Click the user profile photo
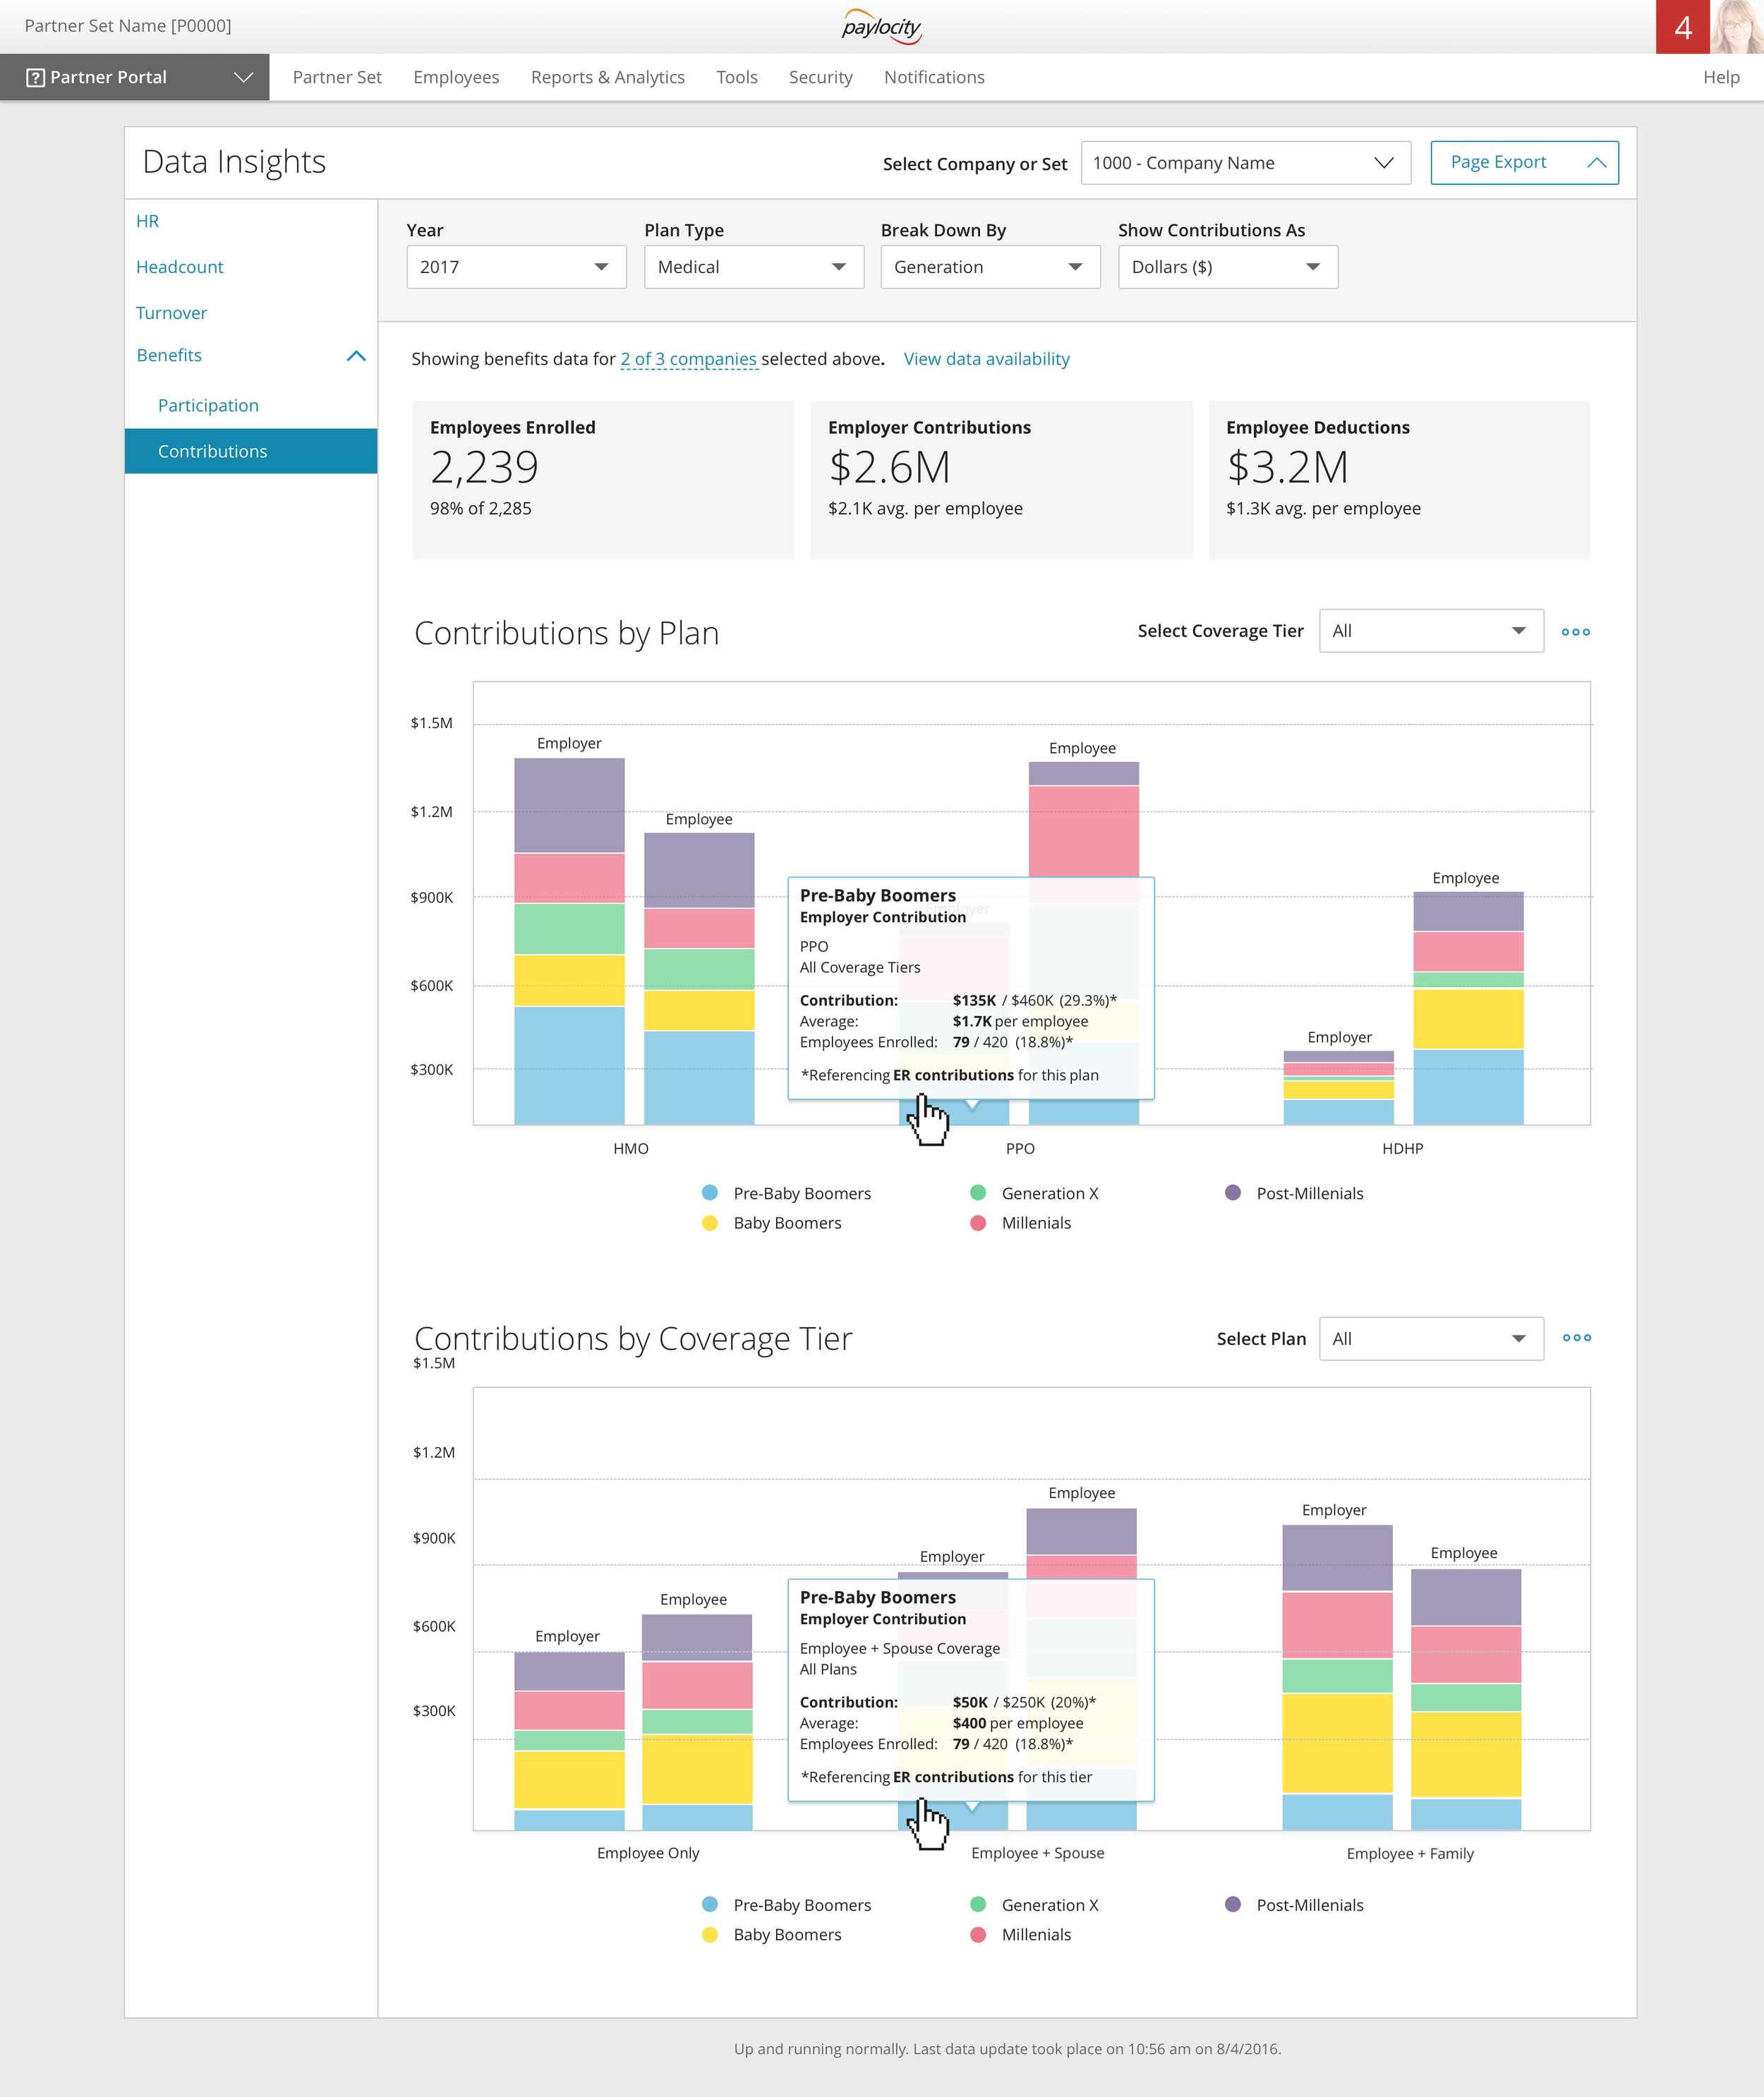Screen dimensions: 1764x2097 [1737, 27]
